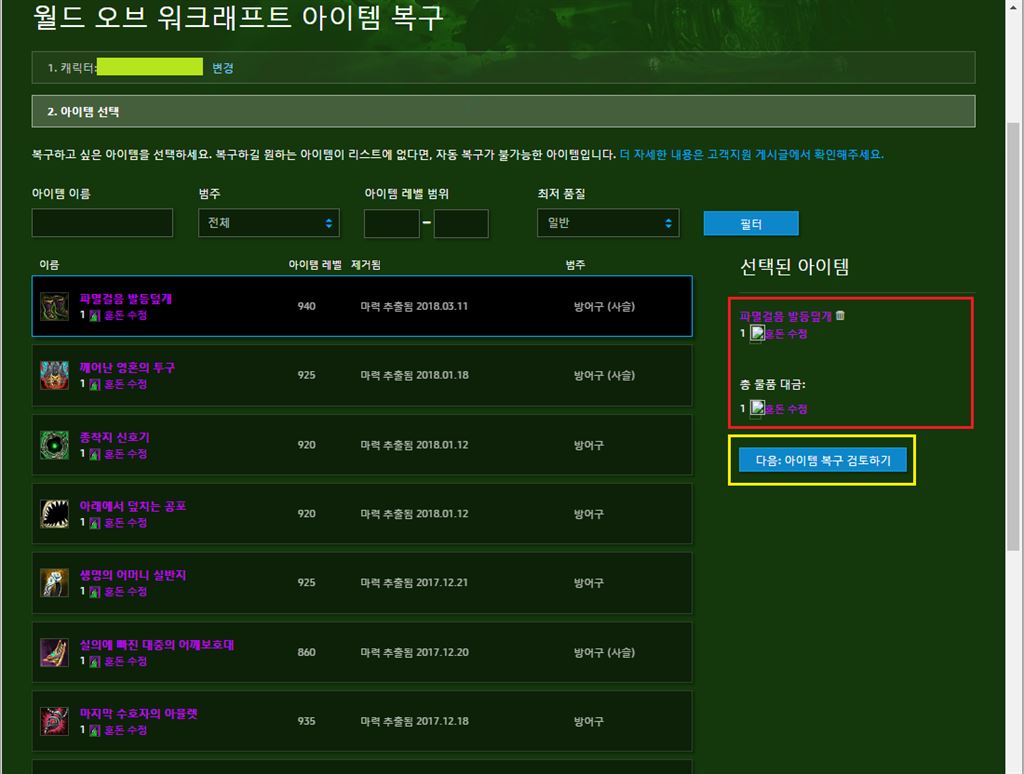Click the green eye icon of 종착지 신호기

[54, 445]
